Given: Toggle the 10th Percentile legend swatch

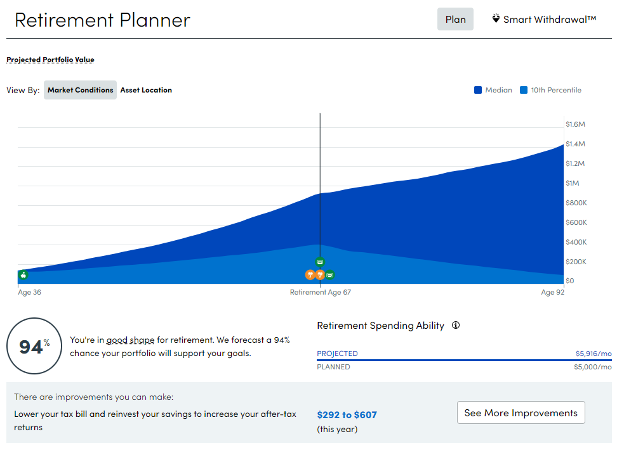Looking at the screenshot, I should (x=524, y=90).
